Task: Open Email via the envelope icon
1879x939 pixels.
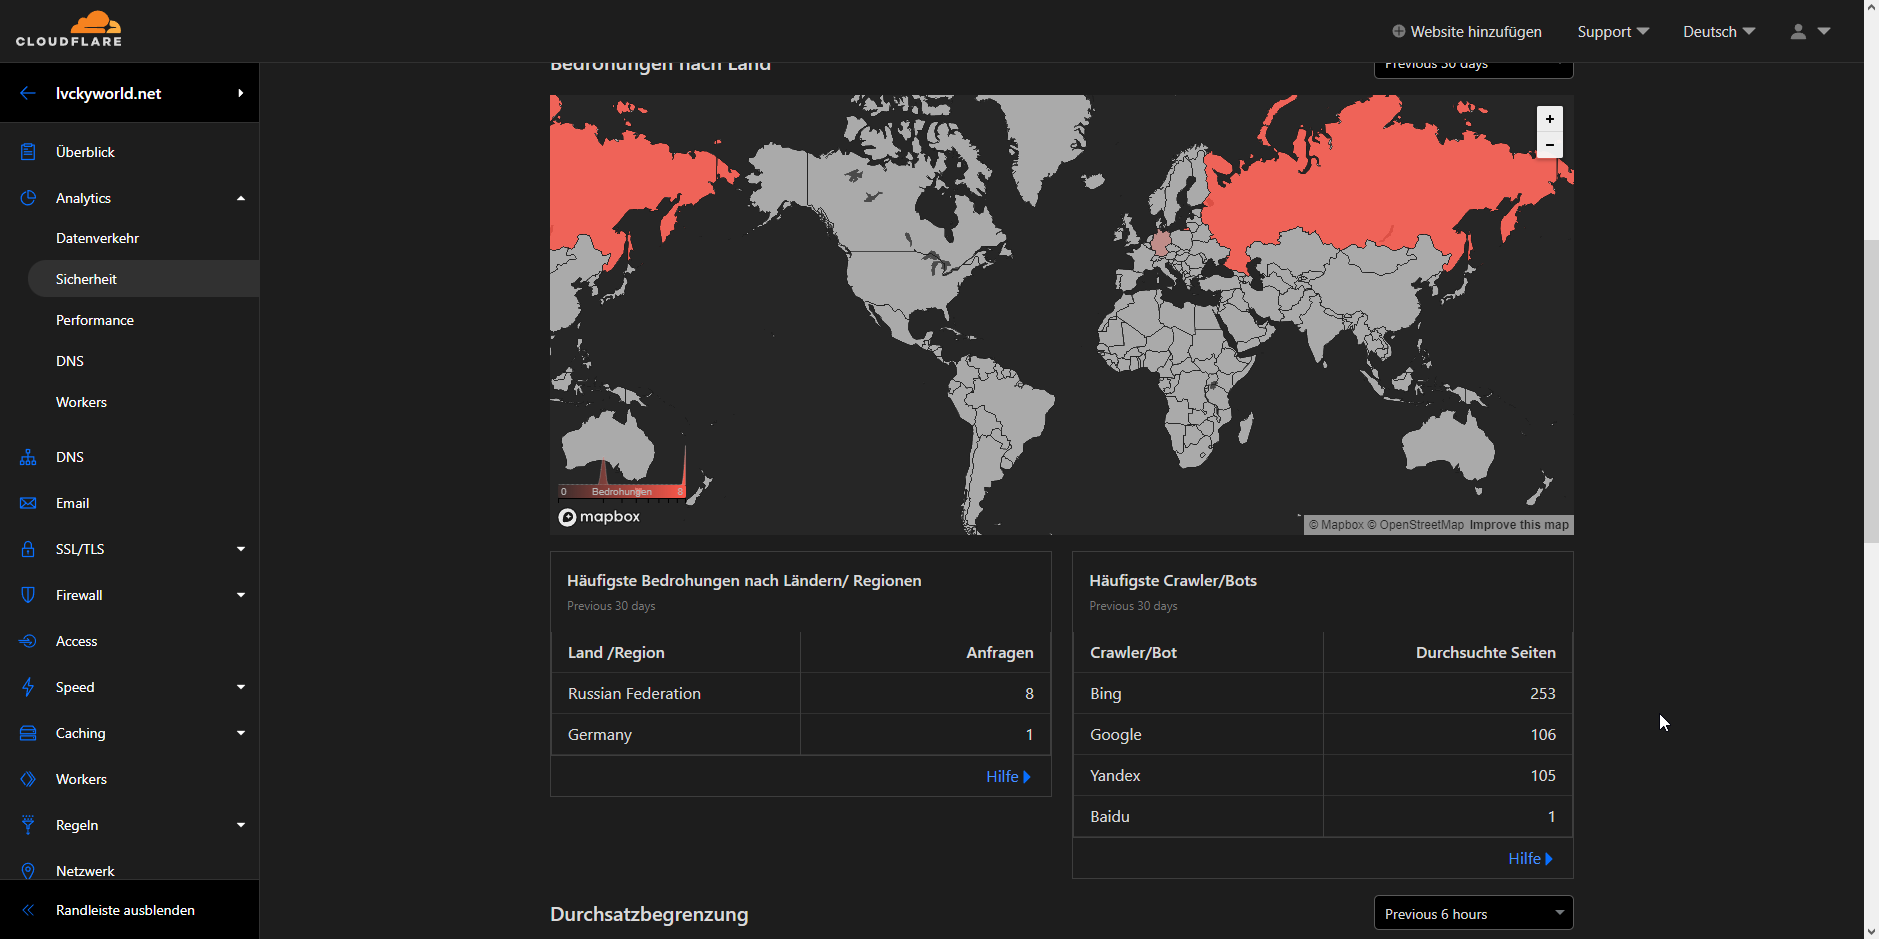Action: pyautogui.click(x=28, y=503)
